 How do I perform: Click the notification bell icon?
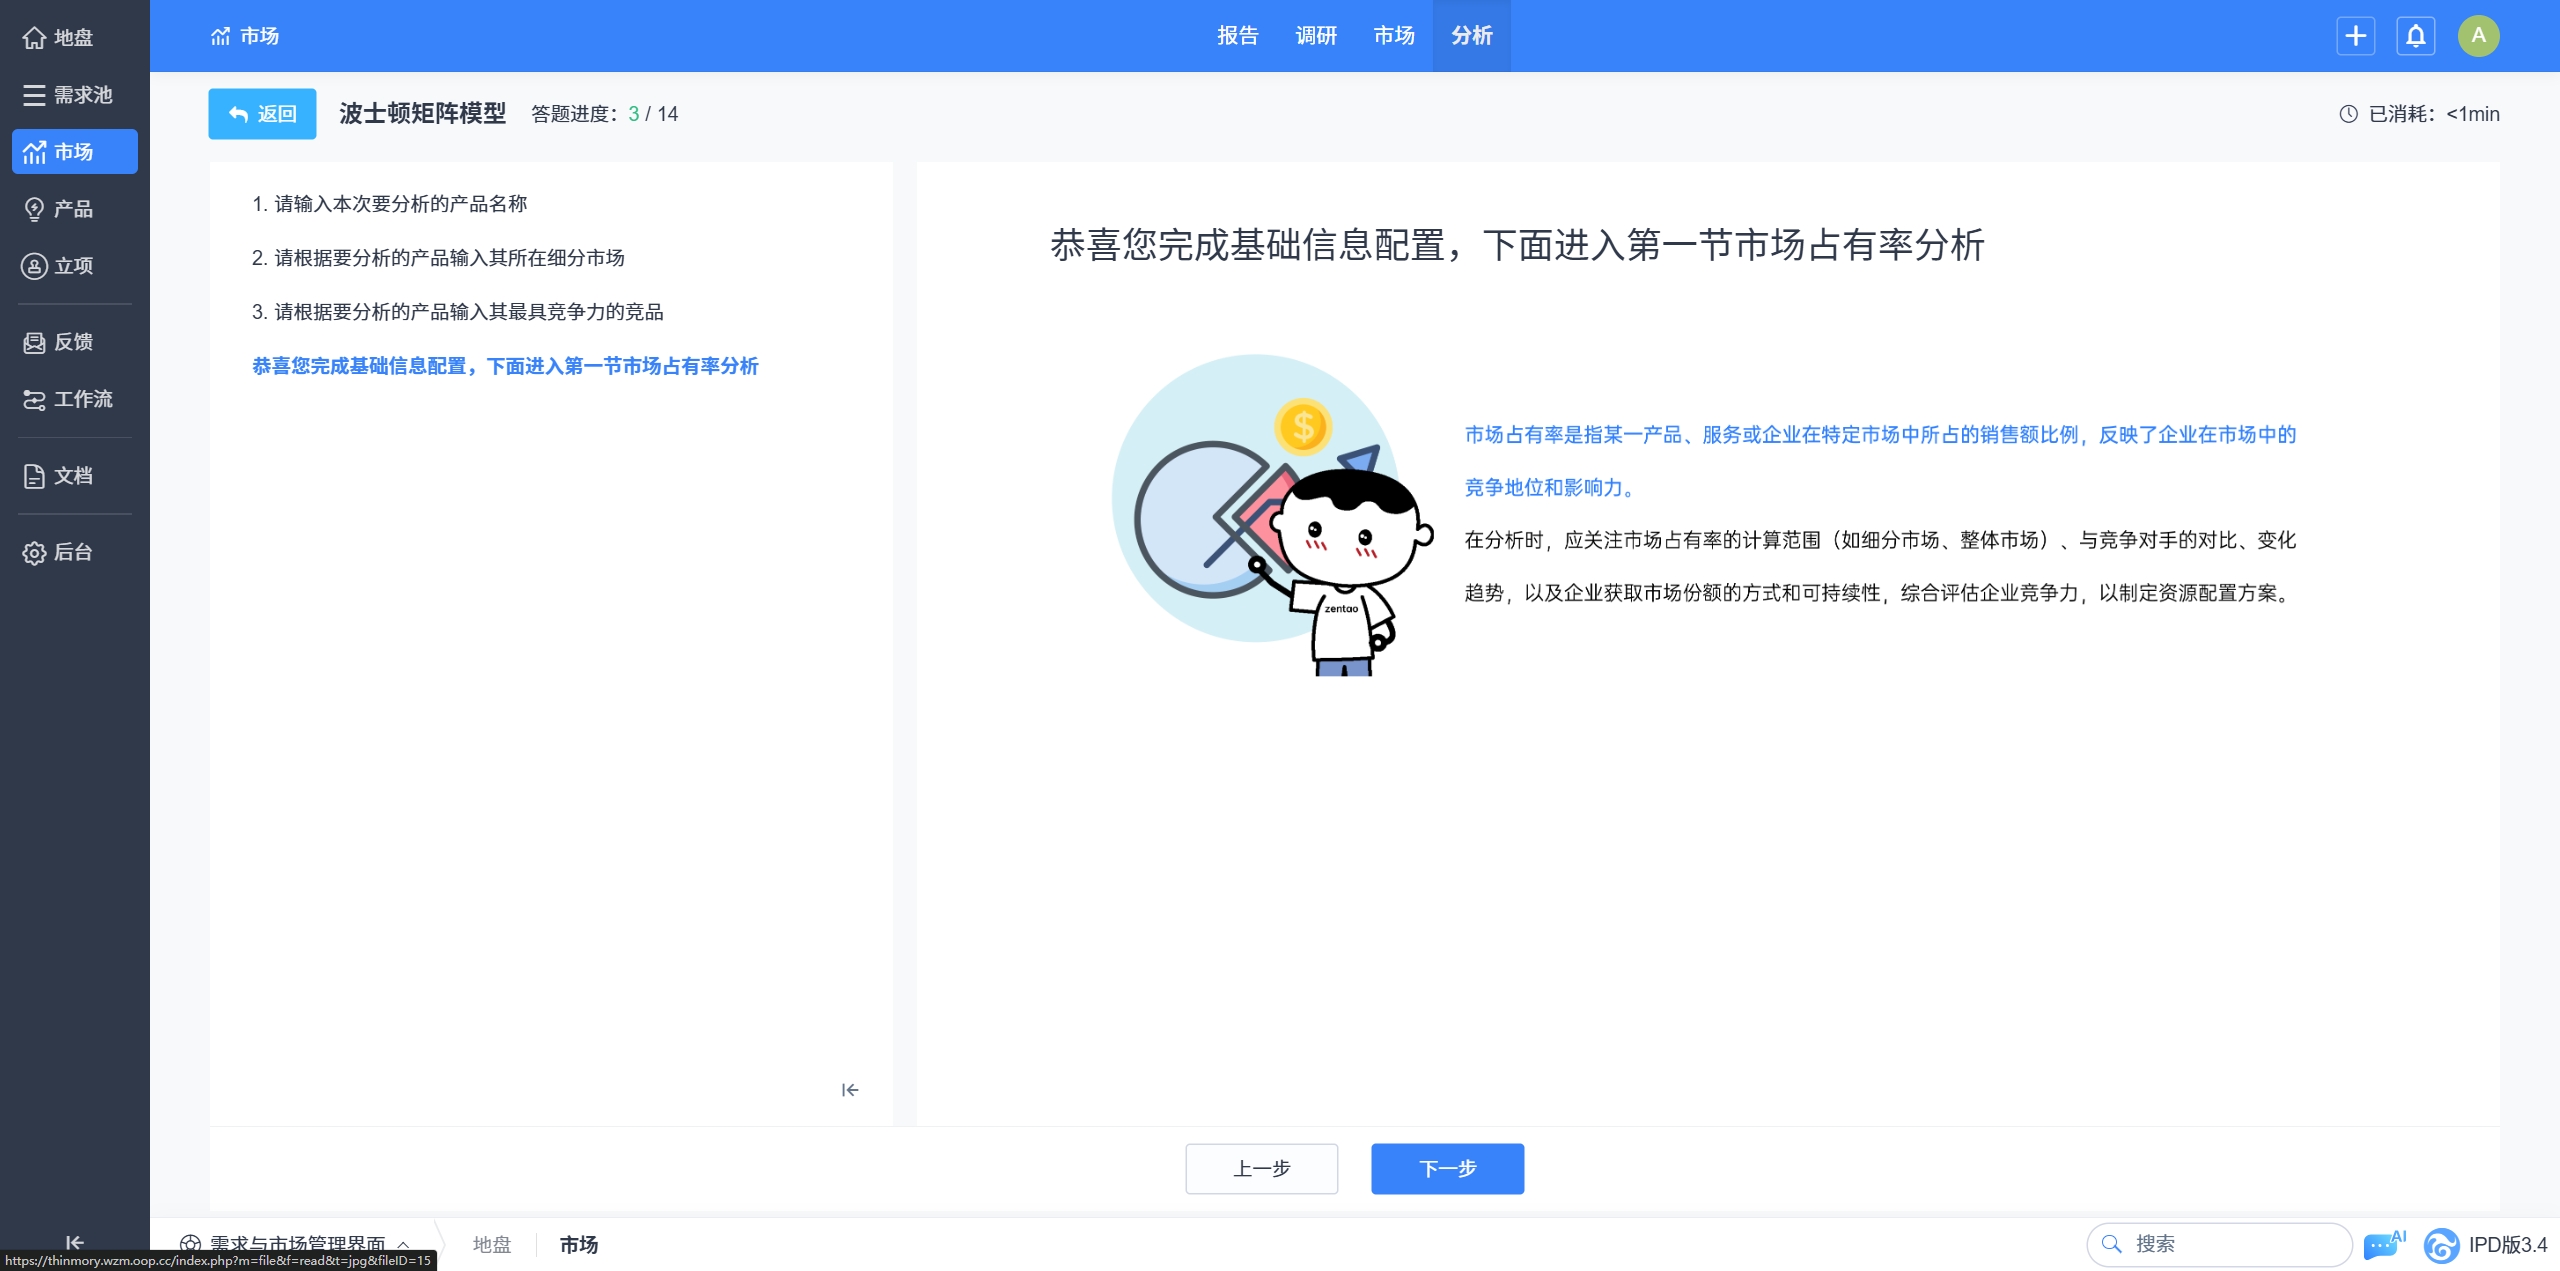coord(2415,36)
